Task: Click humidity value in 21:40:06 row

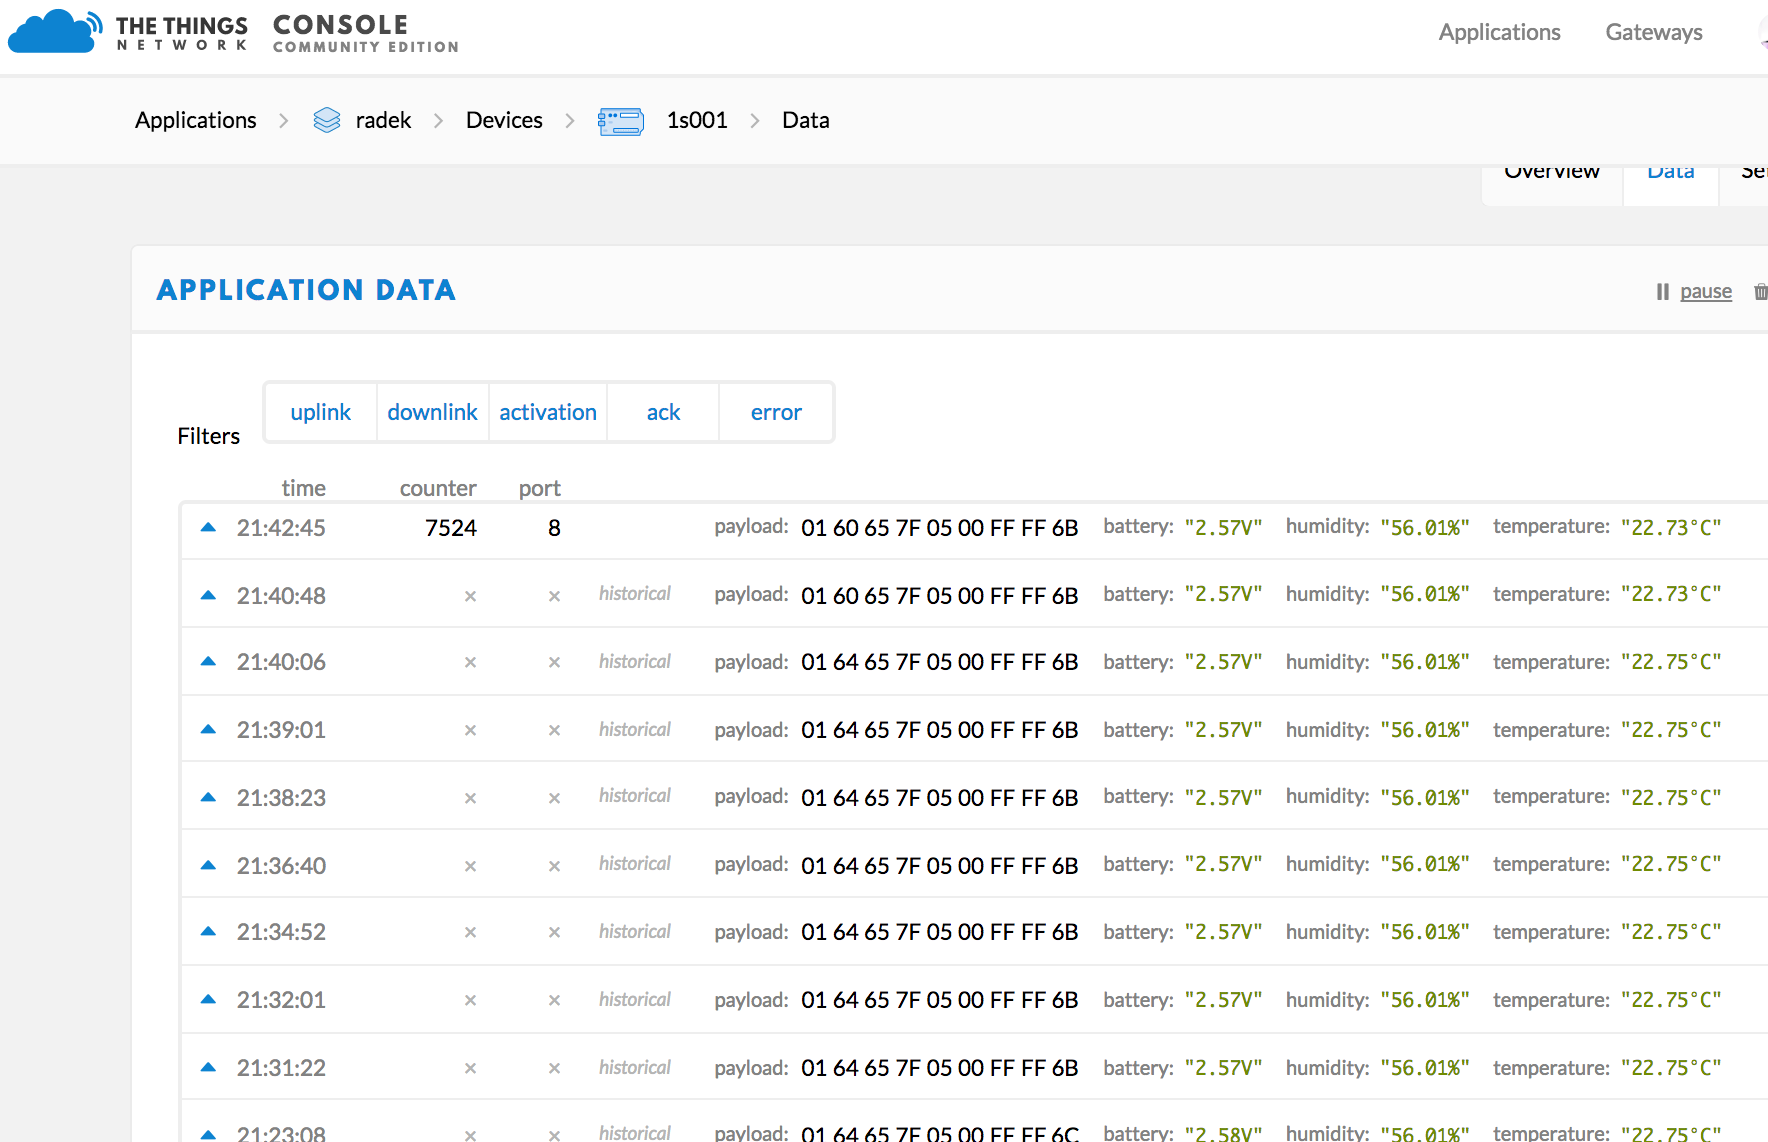Action: click(x=1425, y=662)
